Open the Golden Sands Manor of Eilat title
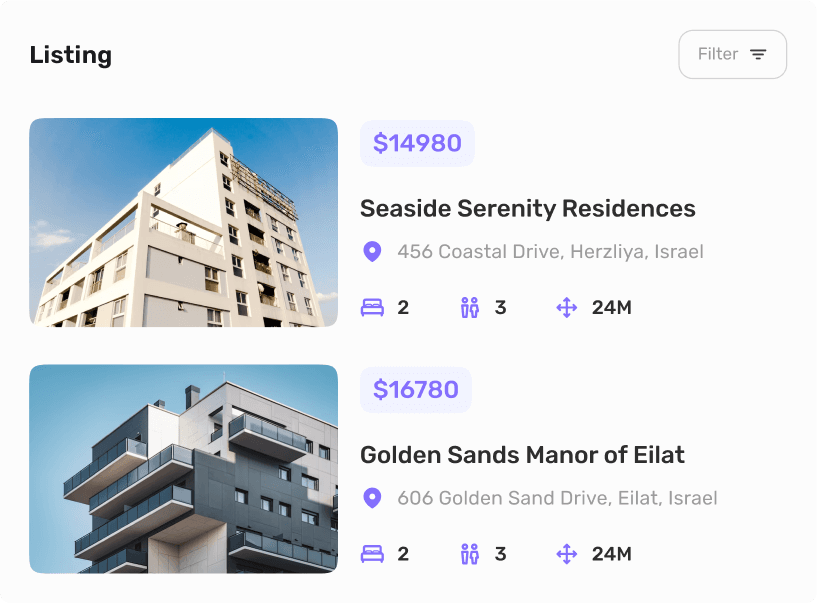817x603 pixels. pyautogui.click(x=522, y=455)
